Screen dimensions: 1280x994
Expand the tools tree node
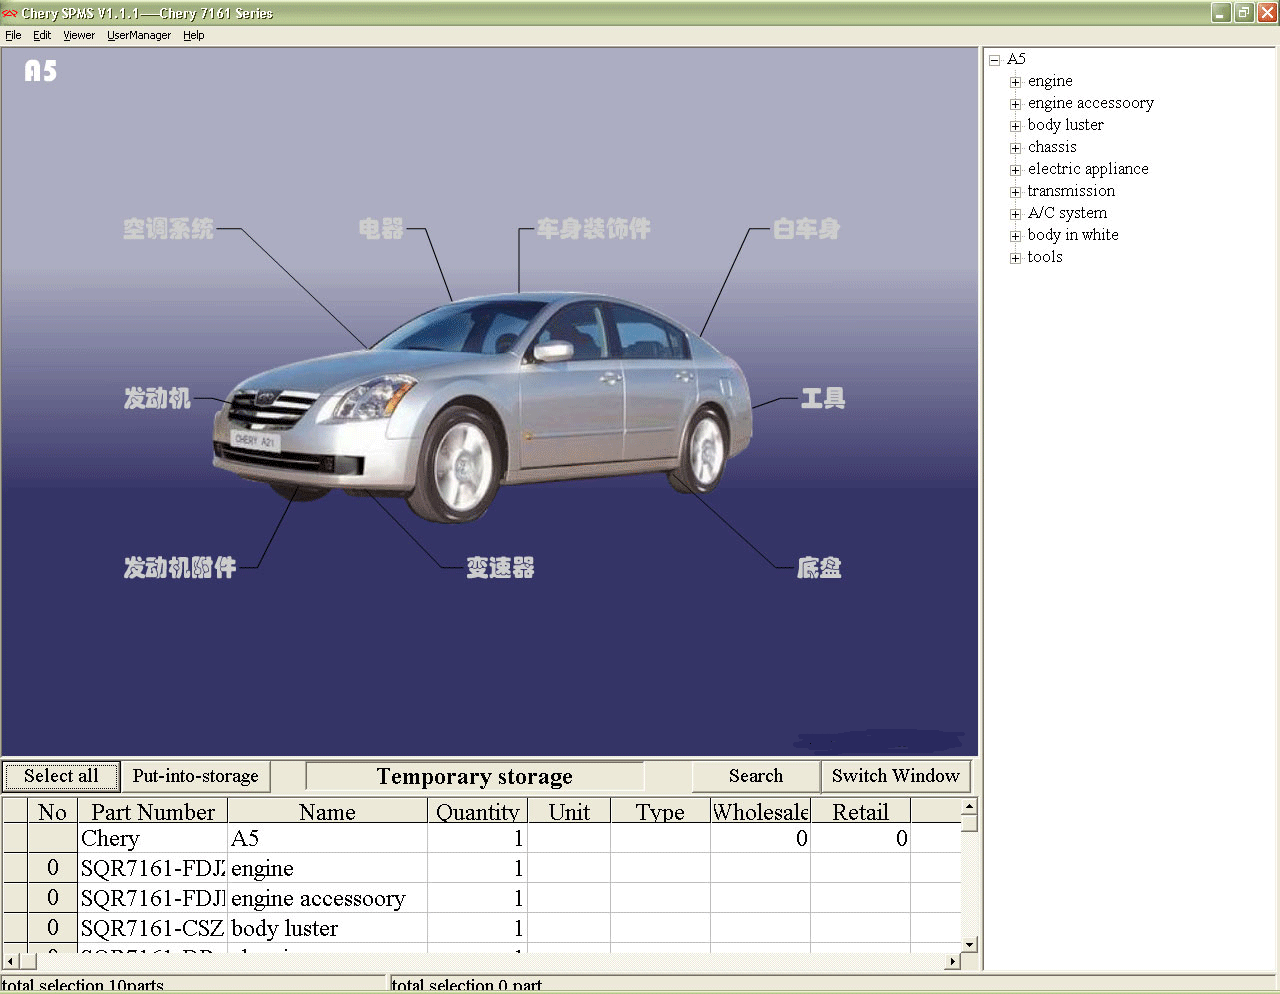(1015, 258)
